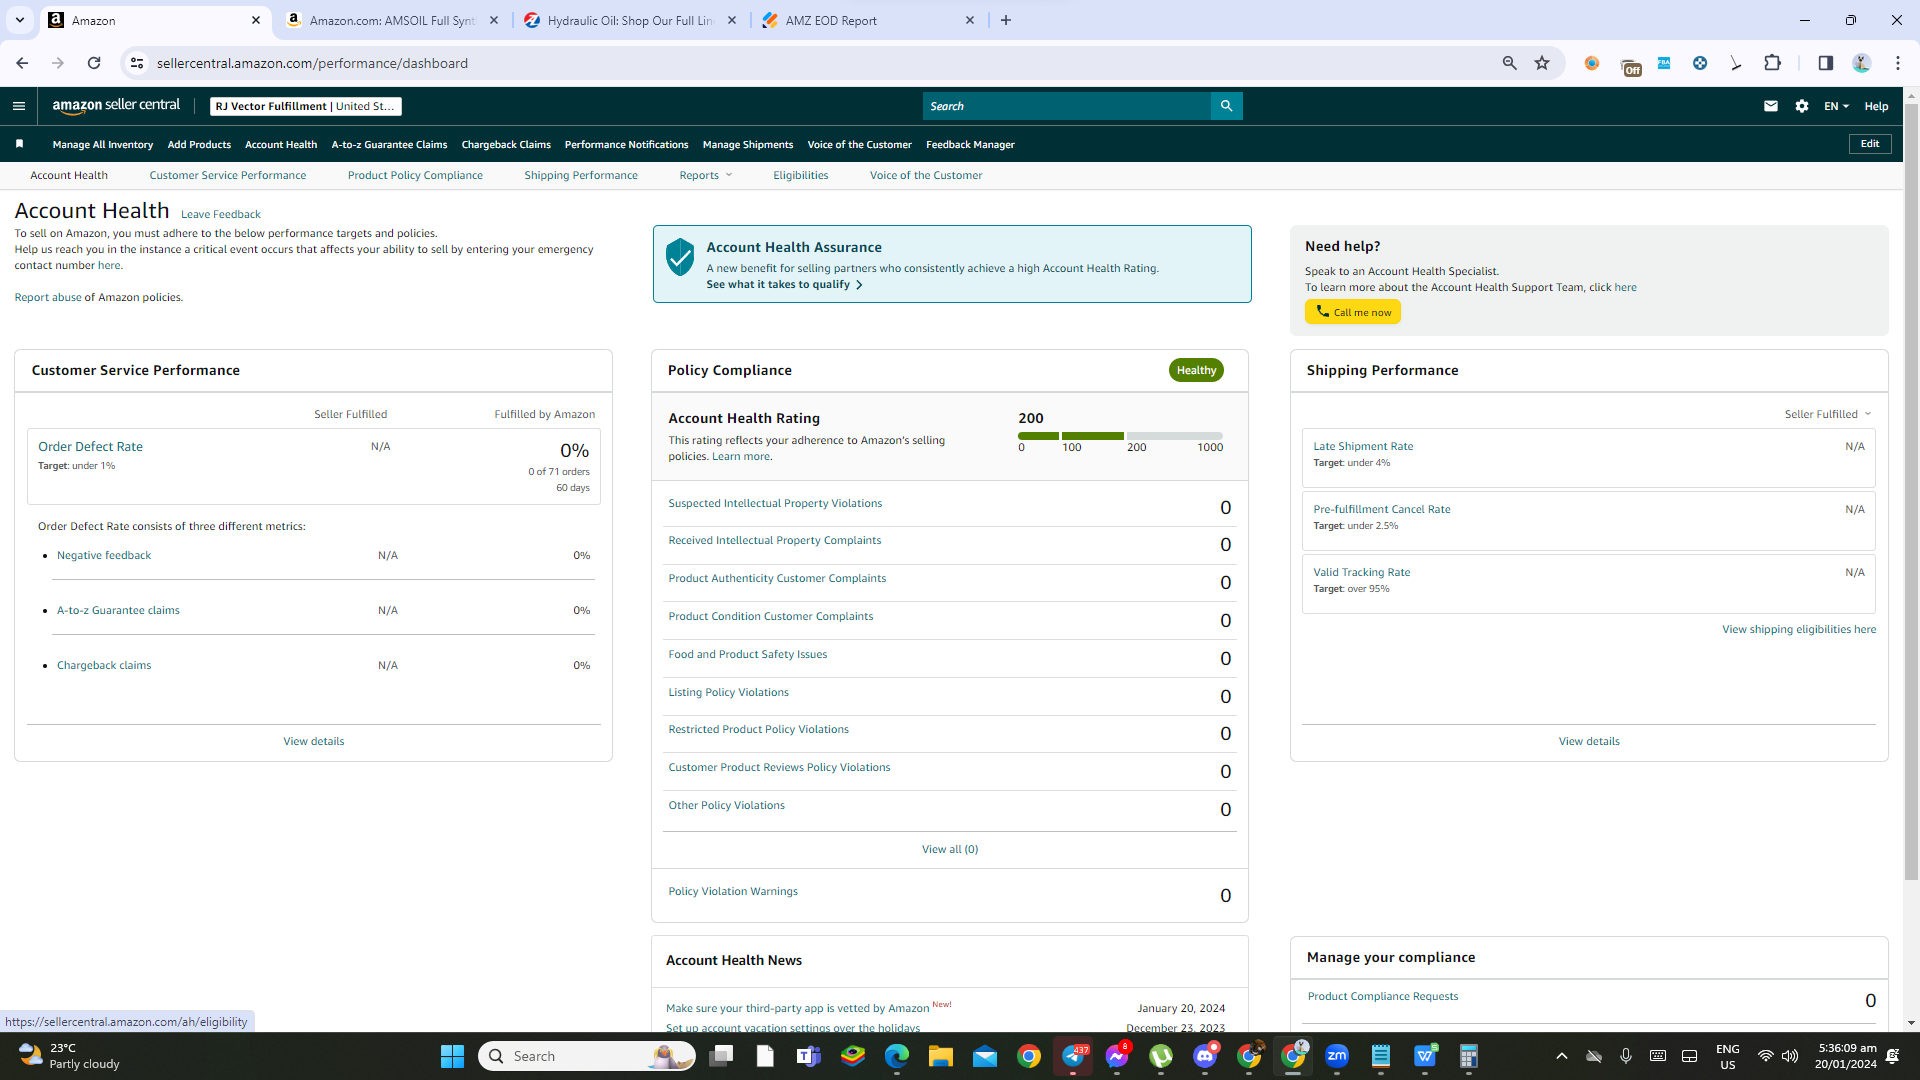Open the tab search dropdown arrow
1920x1080 pixels.
click(x=19, y=20)
